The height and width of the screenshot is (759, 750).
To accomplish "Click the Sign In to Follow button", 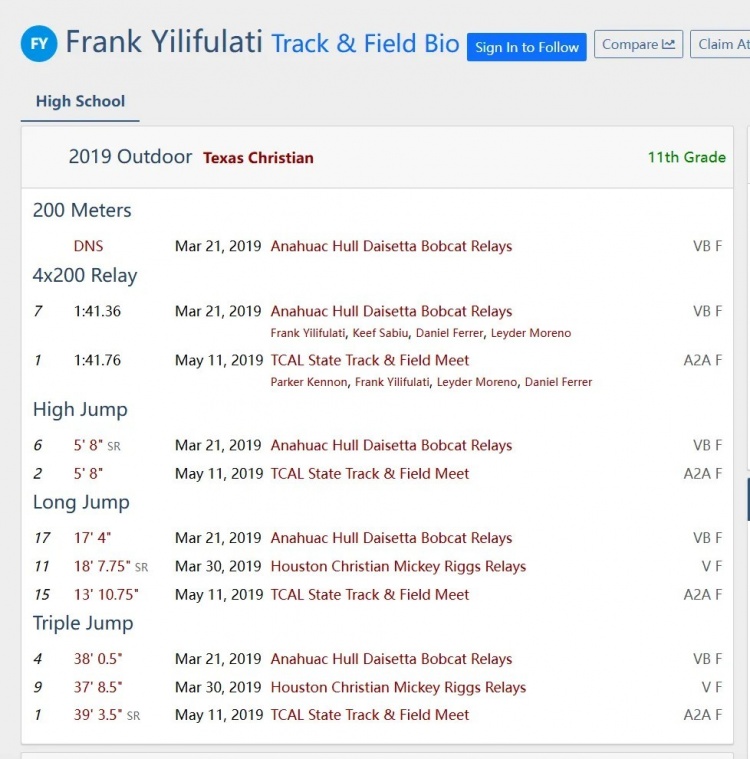I will tap(527, 47).
